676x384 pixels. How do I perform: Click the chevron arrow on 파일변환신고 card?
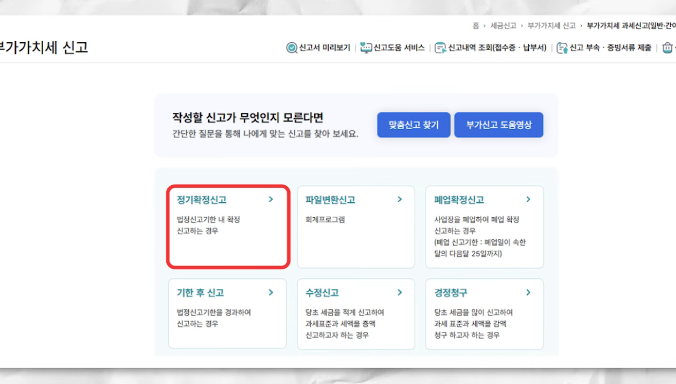pos(400,199)
